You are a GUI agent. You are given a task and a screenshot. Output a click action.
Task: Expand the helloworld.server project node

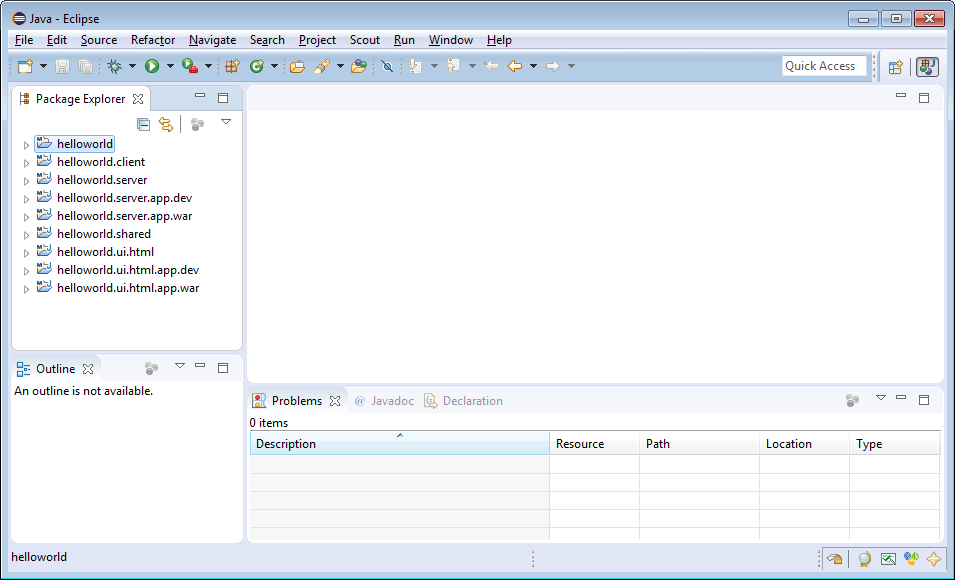coord(26,181)
